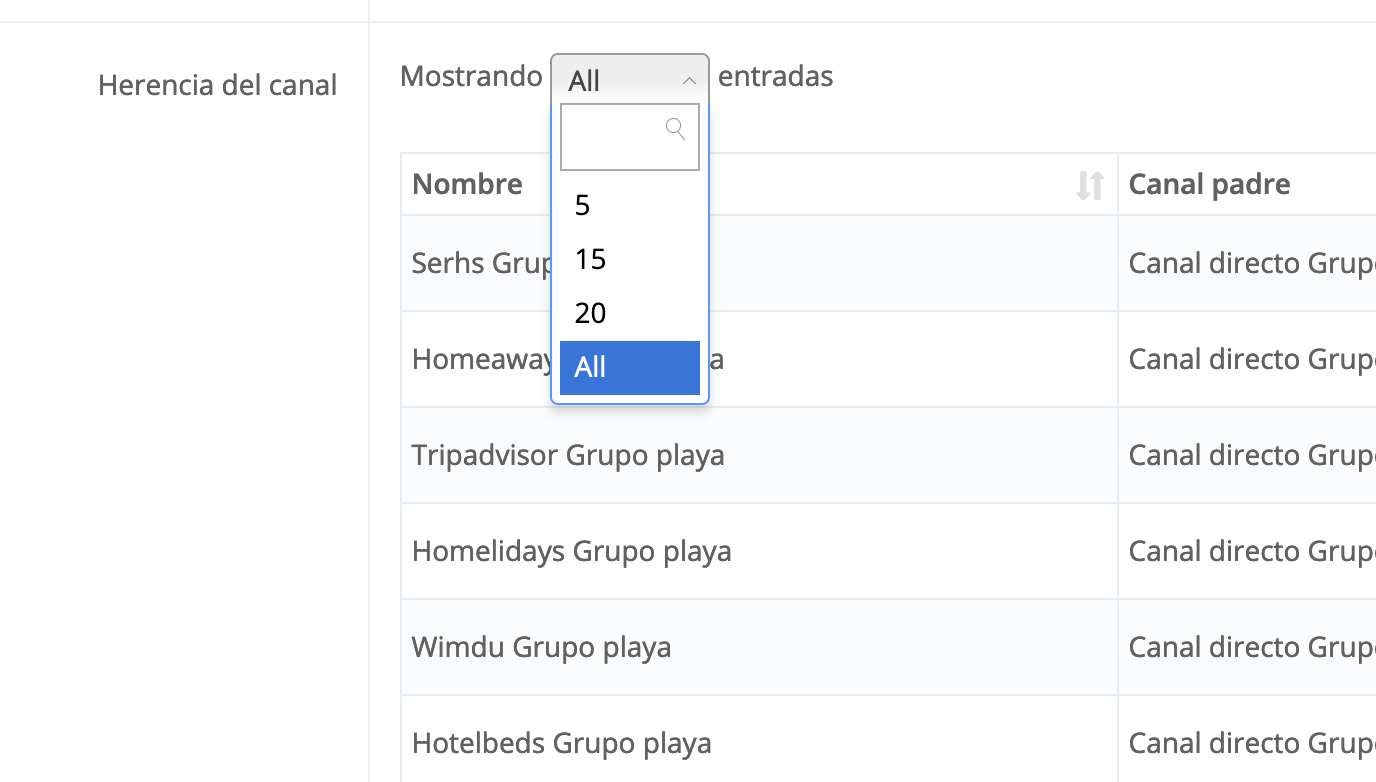Open the entries-per-page All dropdown

point(630,79)
